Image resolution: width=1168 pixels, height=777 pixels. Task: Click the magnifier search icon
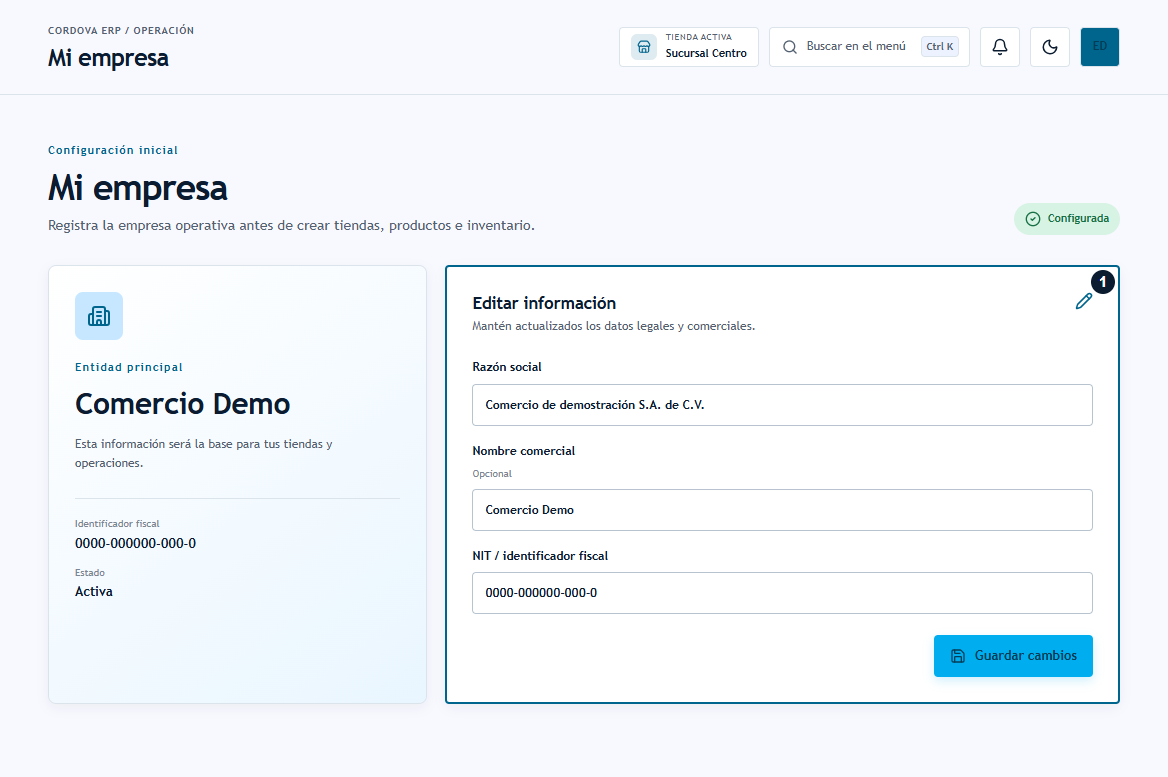click(x=790, y=47)
